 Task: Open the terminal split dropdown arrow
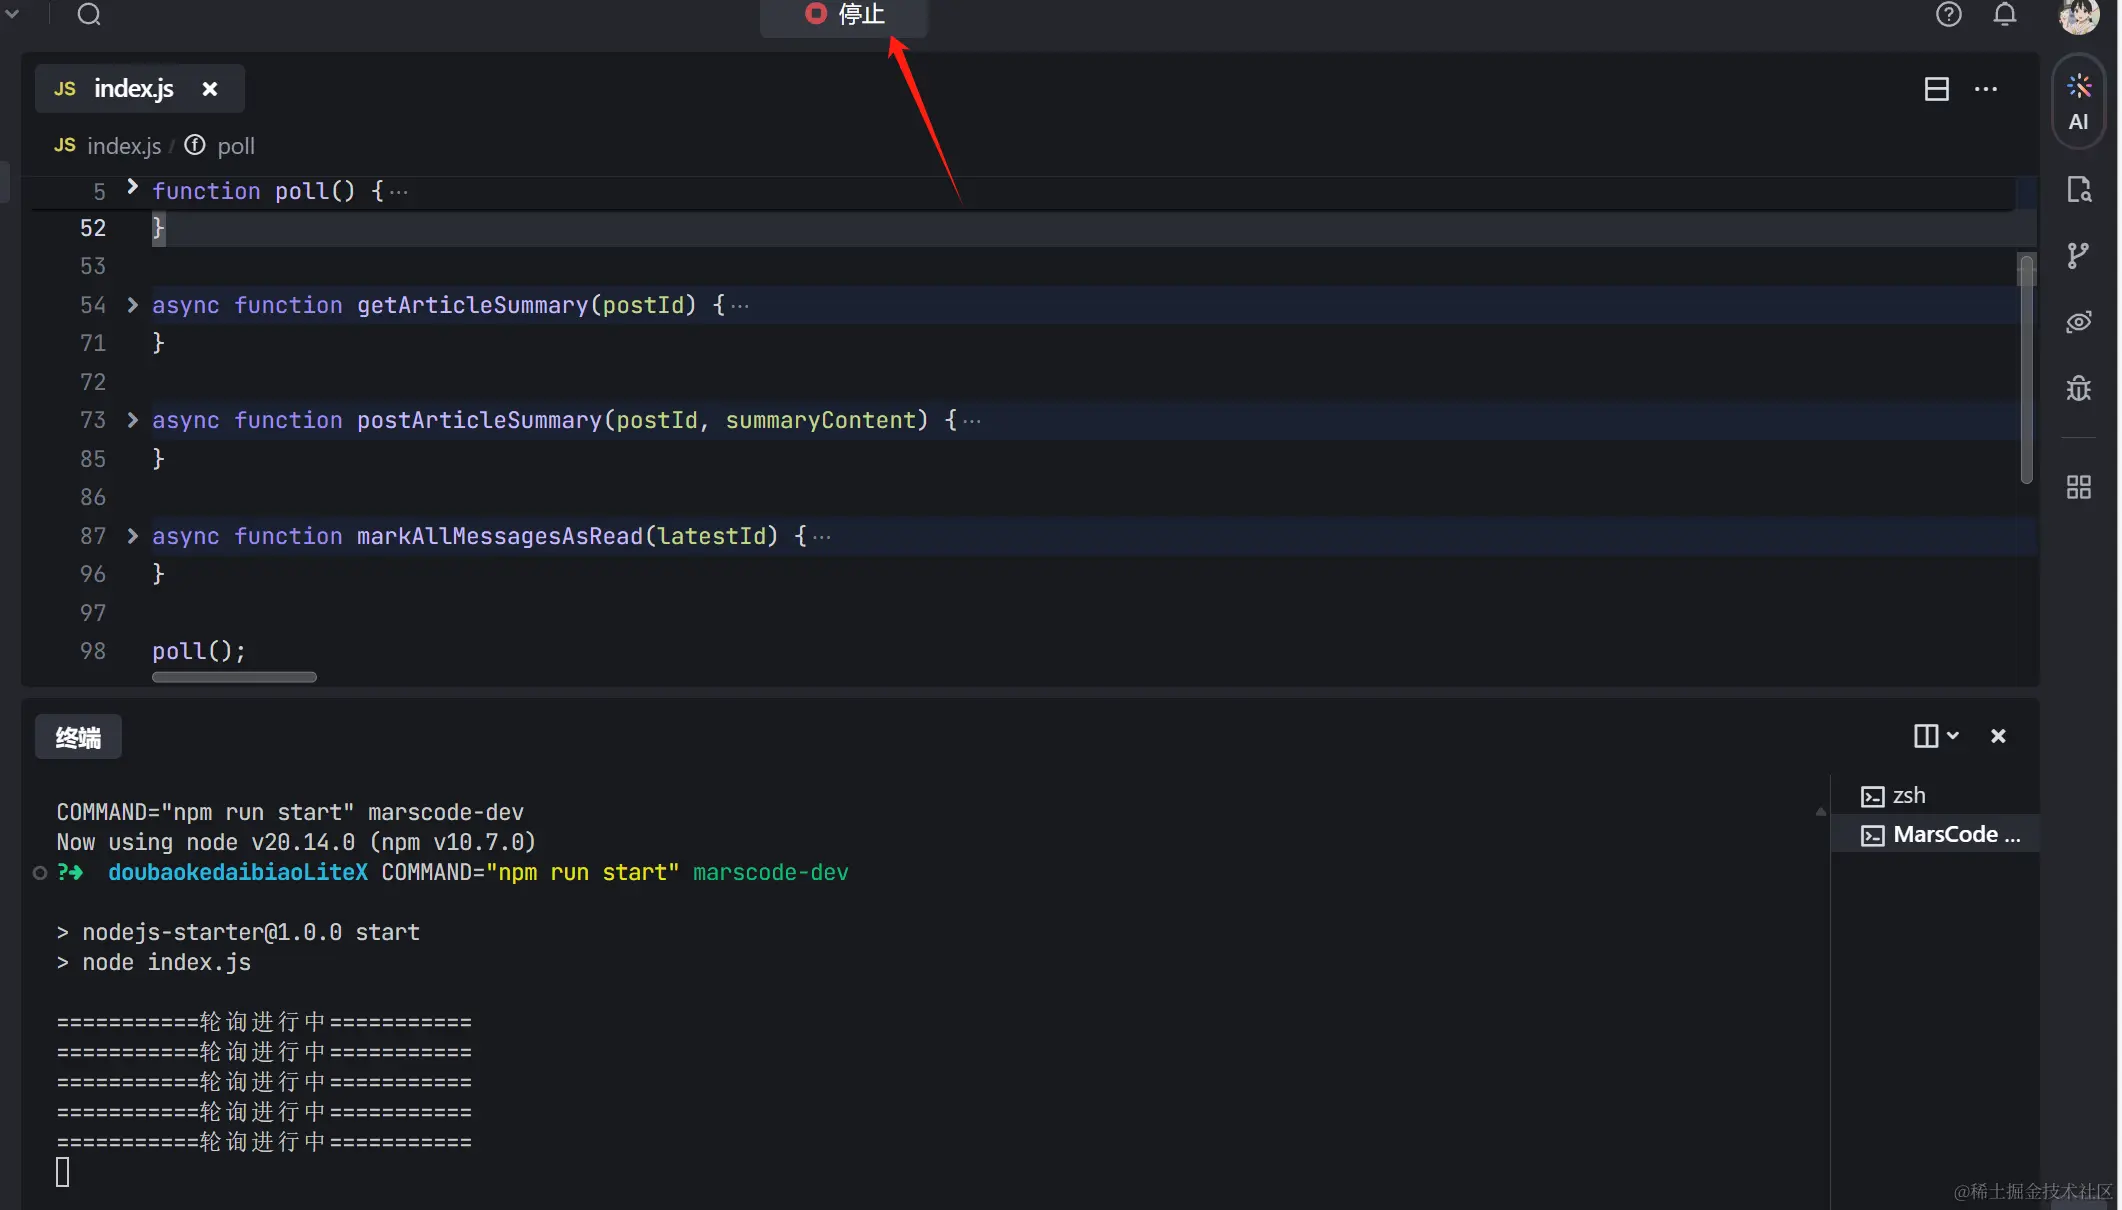(x=1952, y=736)
